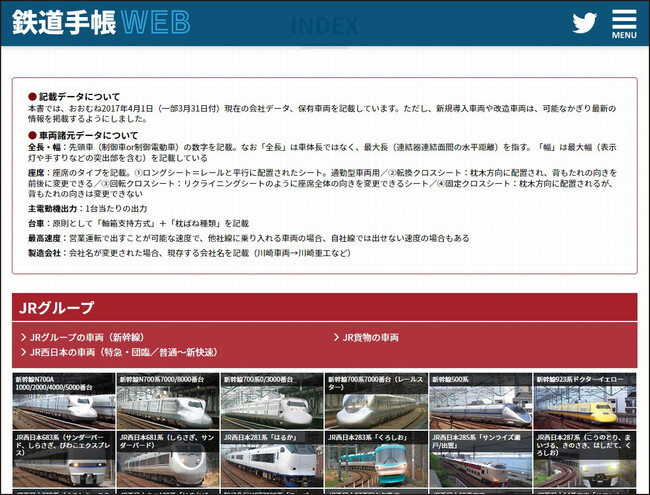Click the arrow beside JR貨物の車両
Image resolution: width=650 pixels, height=495 pixels.
[x=336, y=337]
